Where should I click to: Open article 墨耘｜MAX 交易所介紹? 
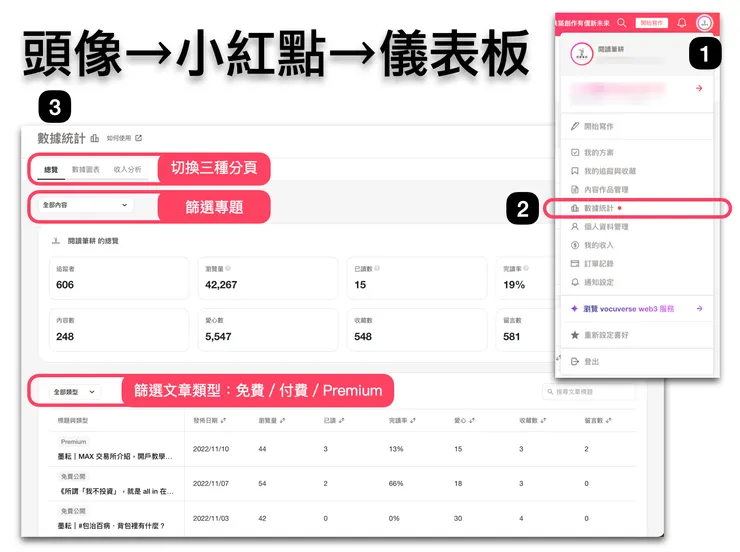[x=115, y=456]
